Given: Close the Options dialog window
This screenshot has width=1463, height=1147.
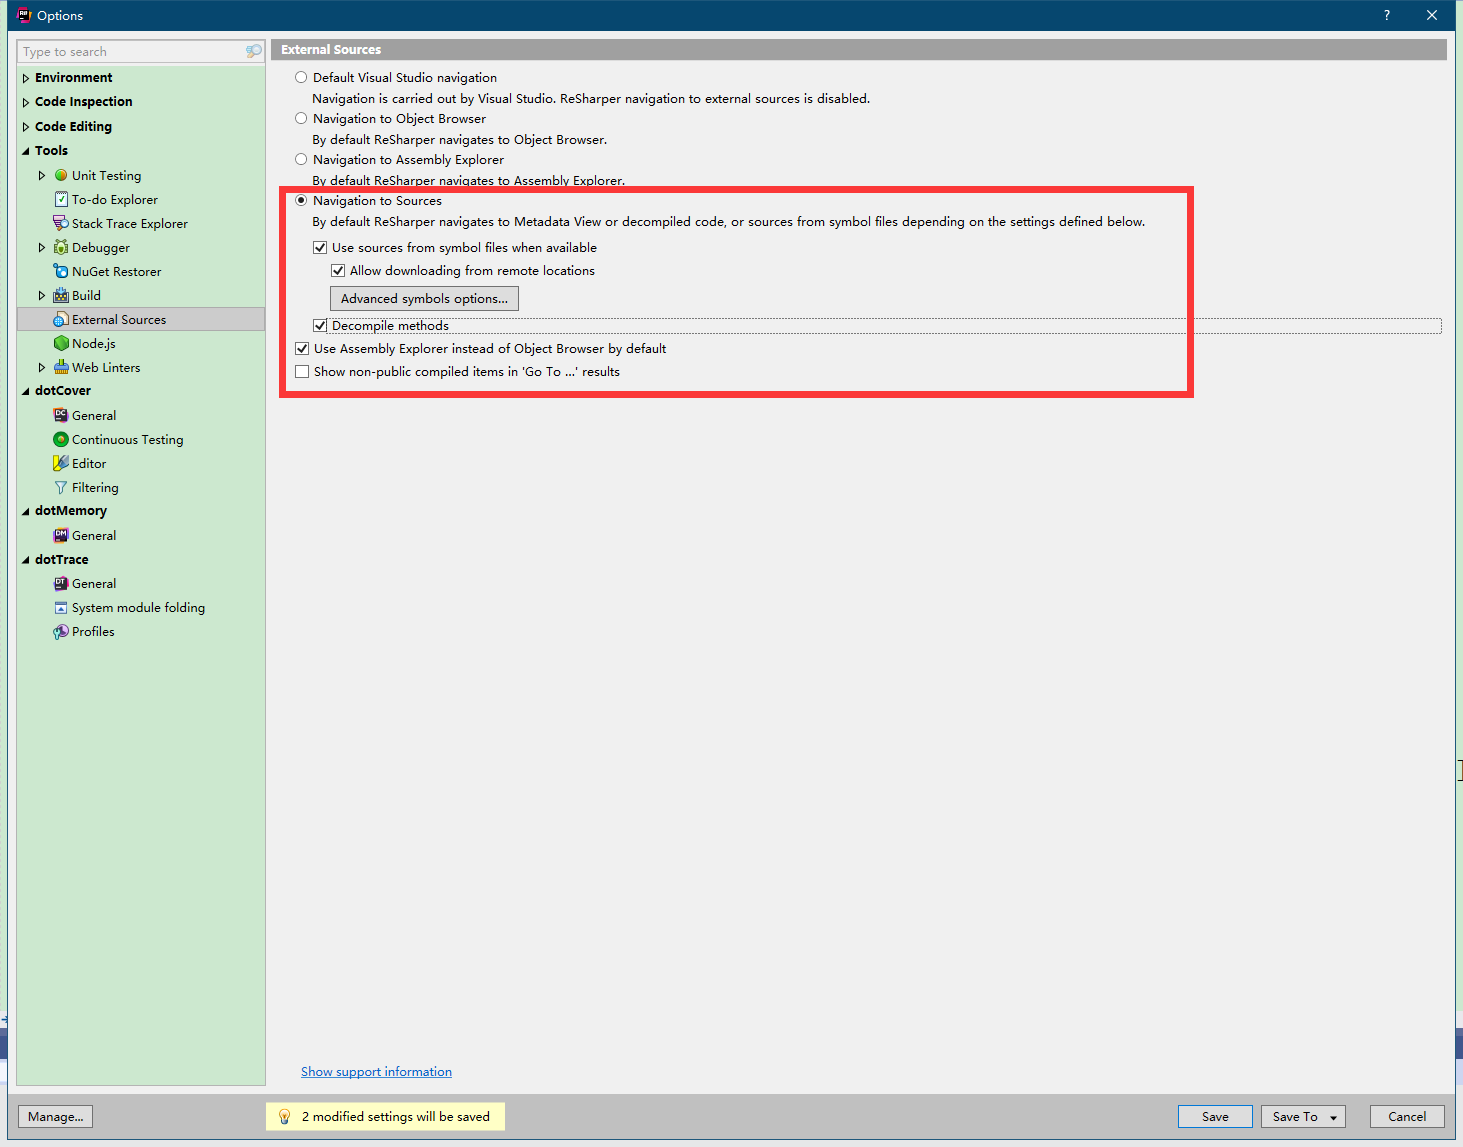Looking at the screenshot, I should [x=1432, y=15].
